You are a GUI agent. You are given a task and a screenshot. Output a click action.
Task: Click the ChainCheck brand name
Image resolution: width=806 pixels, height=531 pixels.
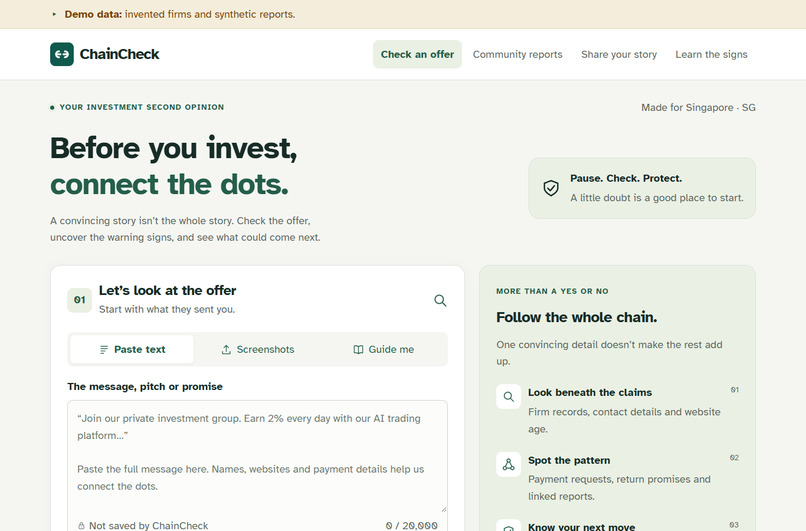[x=119, y=54]
